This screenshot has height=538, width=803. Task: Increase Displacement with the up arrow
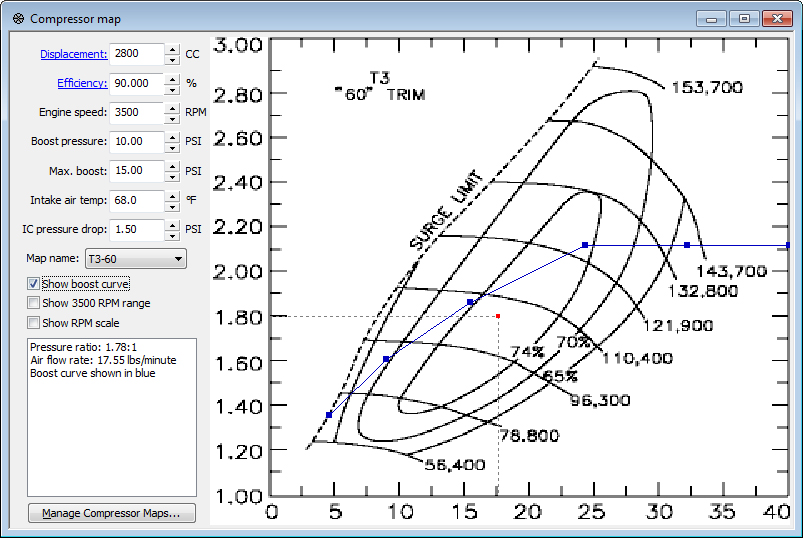coord(173,49)
